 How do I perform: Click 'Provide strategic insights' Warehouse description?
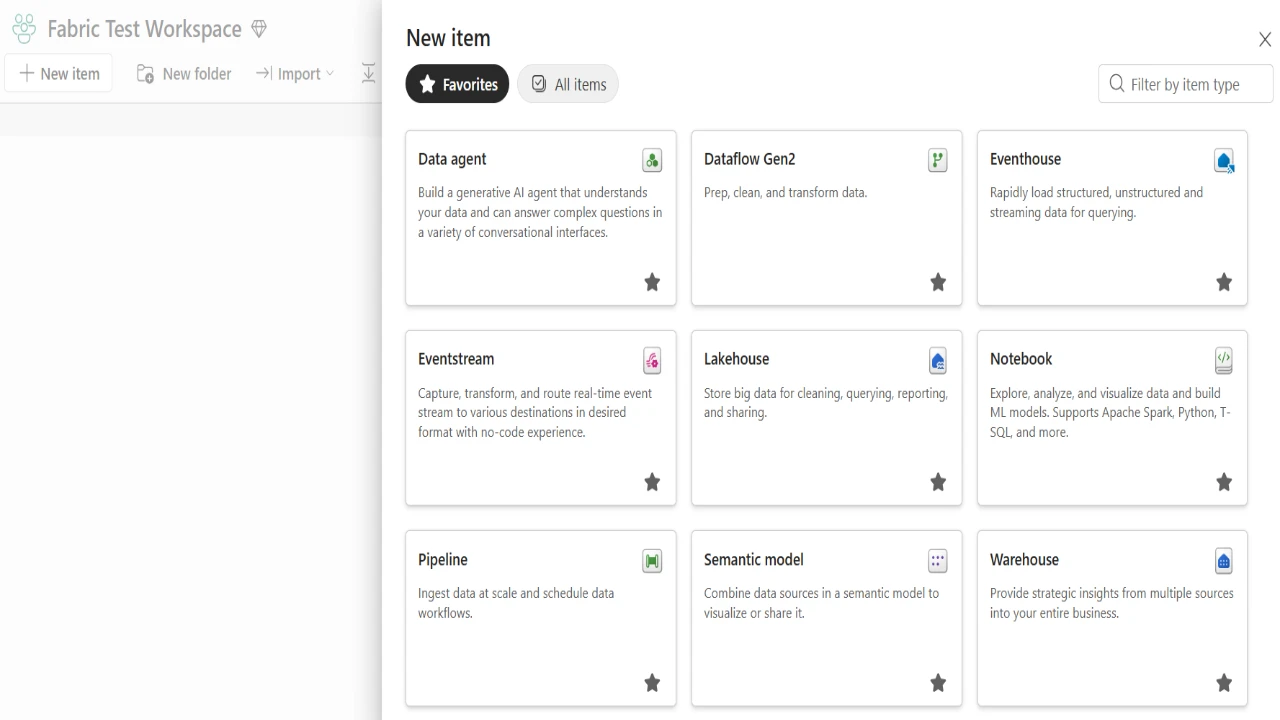click(x=1112, y=603)
